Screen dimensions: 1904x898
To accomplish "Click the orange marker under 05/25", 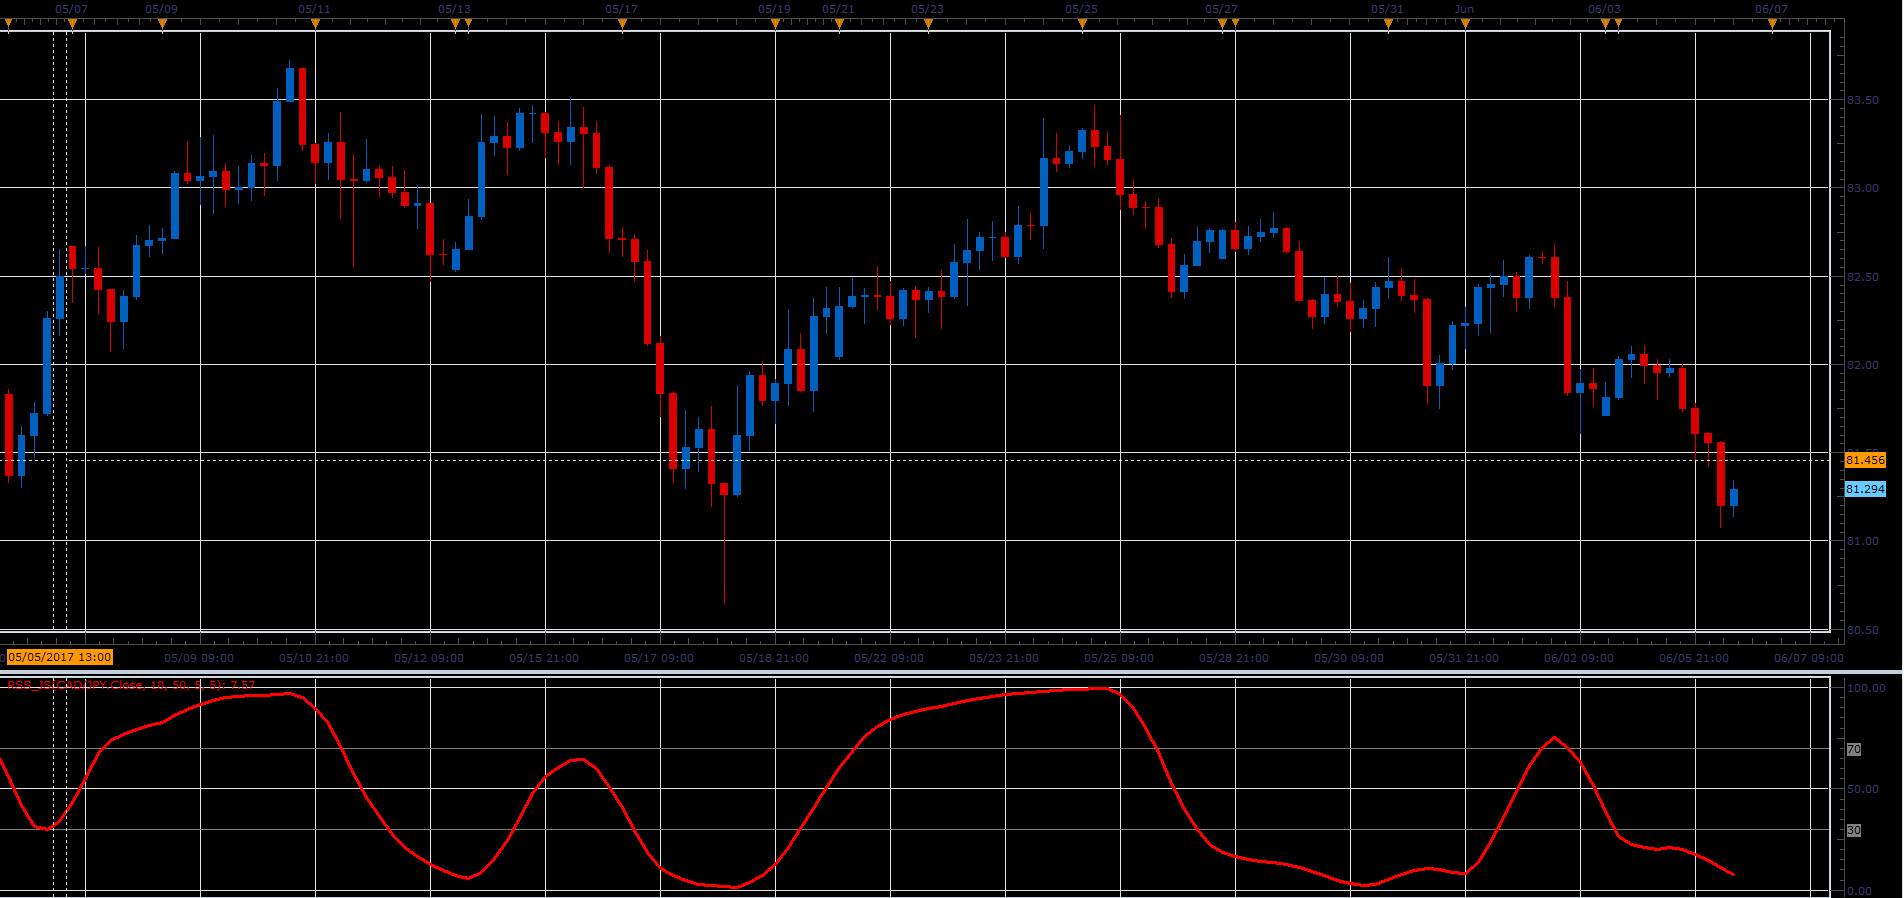I will click(1082, 24).
